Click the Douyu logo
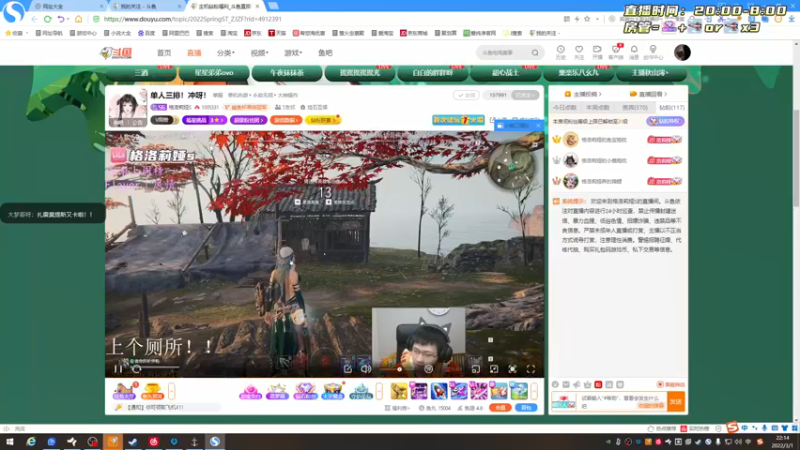This screenshot has height=450, width=800. coord(116,53)
